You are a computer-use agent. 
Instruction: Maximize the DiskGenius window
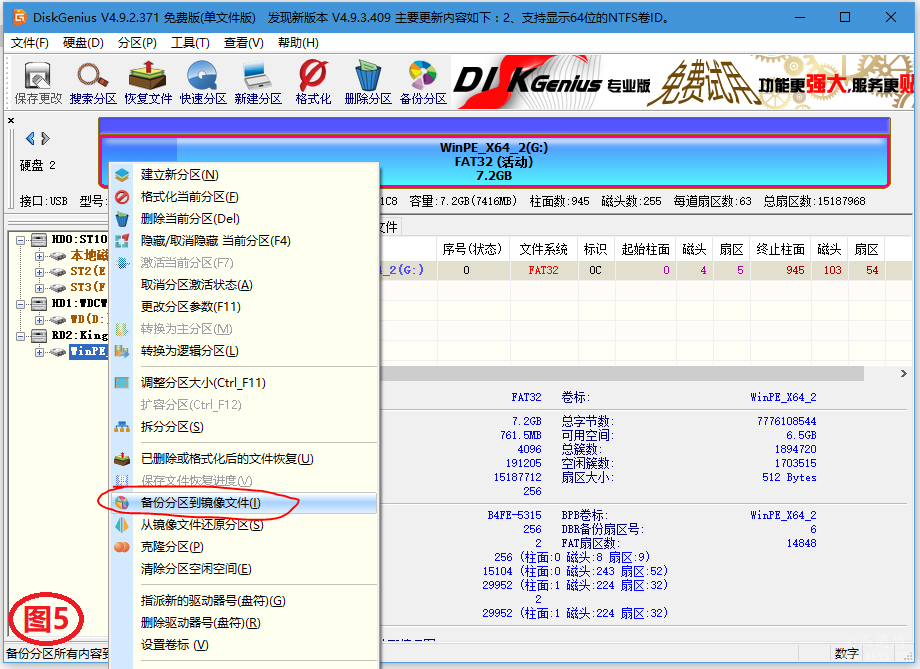(845, 17)
